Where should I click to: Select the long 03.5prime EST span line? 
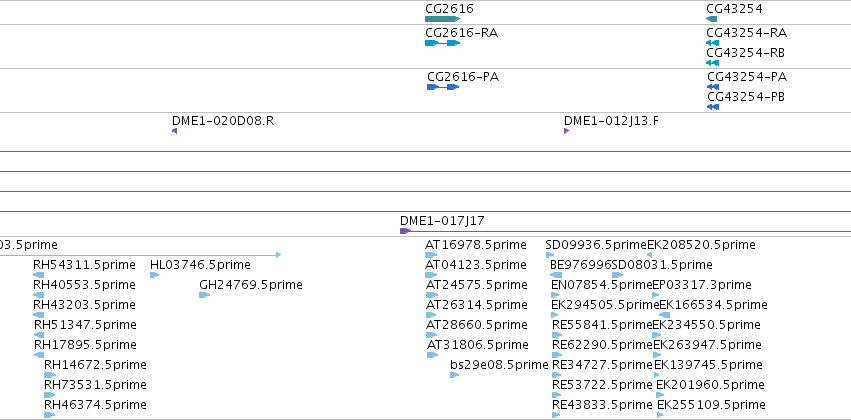(141, 255)
